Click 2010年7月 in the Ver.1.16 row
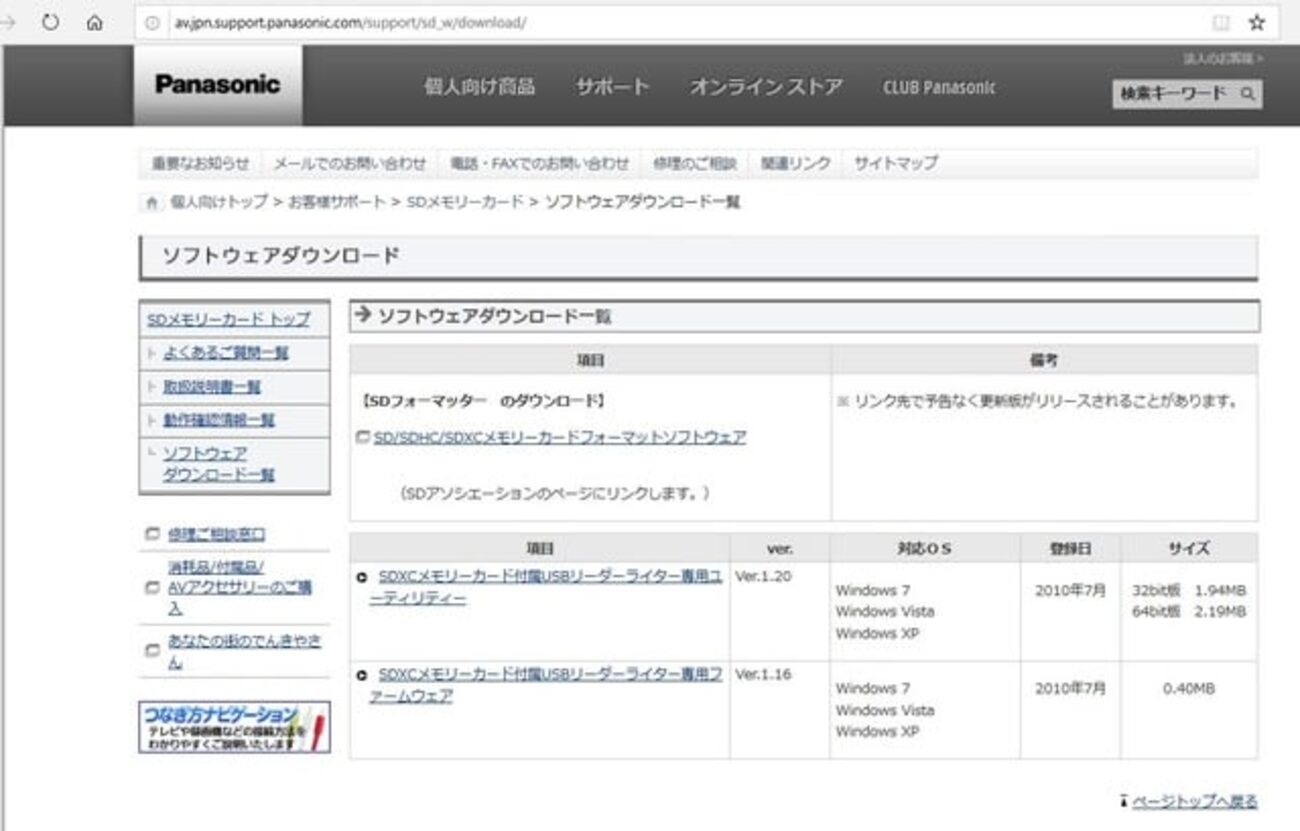 1070,689
